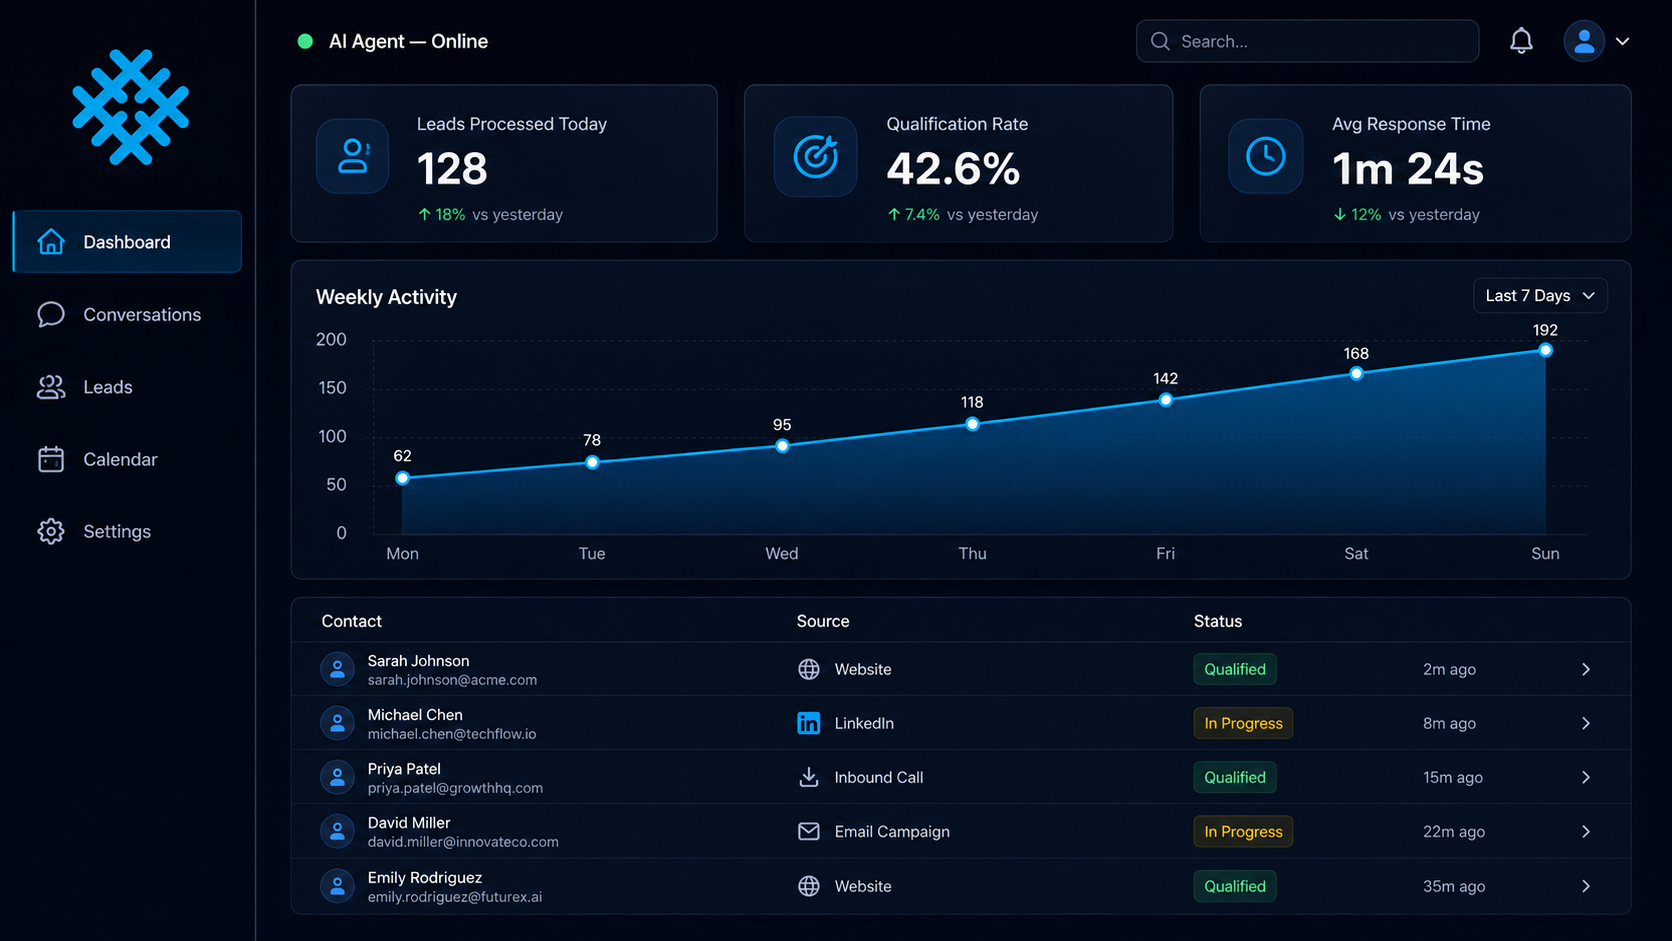Click the Avg Response Time clock icon
Viewport: 1672px width, 941px height.
click(1266, 156)
